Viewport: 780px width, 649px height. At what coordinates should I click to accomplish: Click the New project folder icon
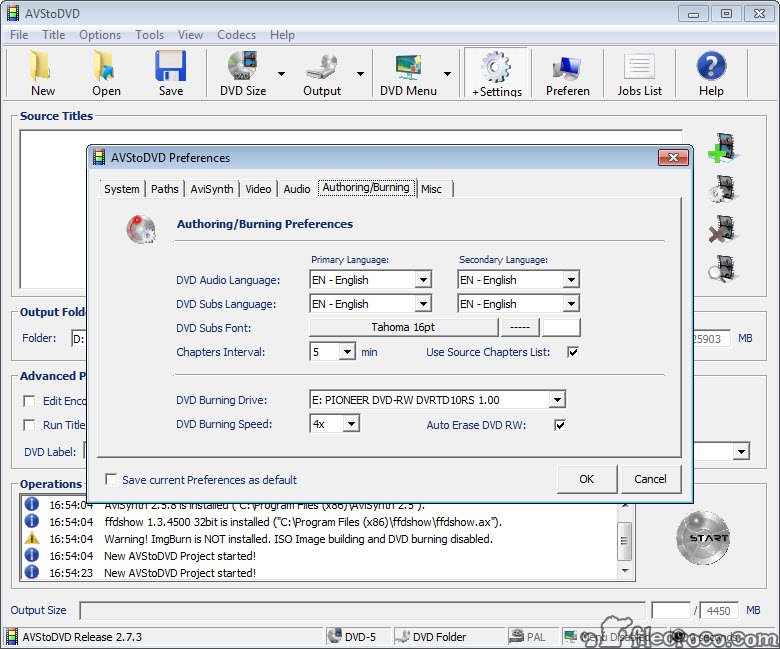pyautogui.click(x=40, y=66)
